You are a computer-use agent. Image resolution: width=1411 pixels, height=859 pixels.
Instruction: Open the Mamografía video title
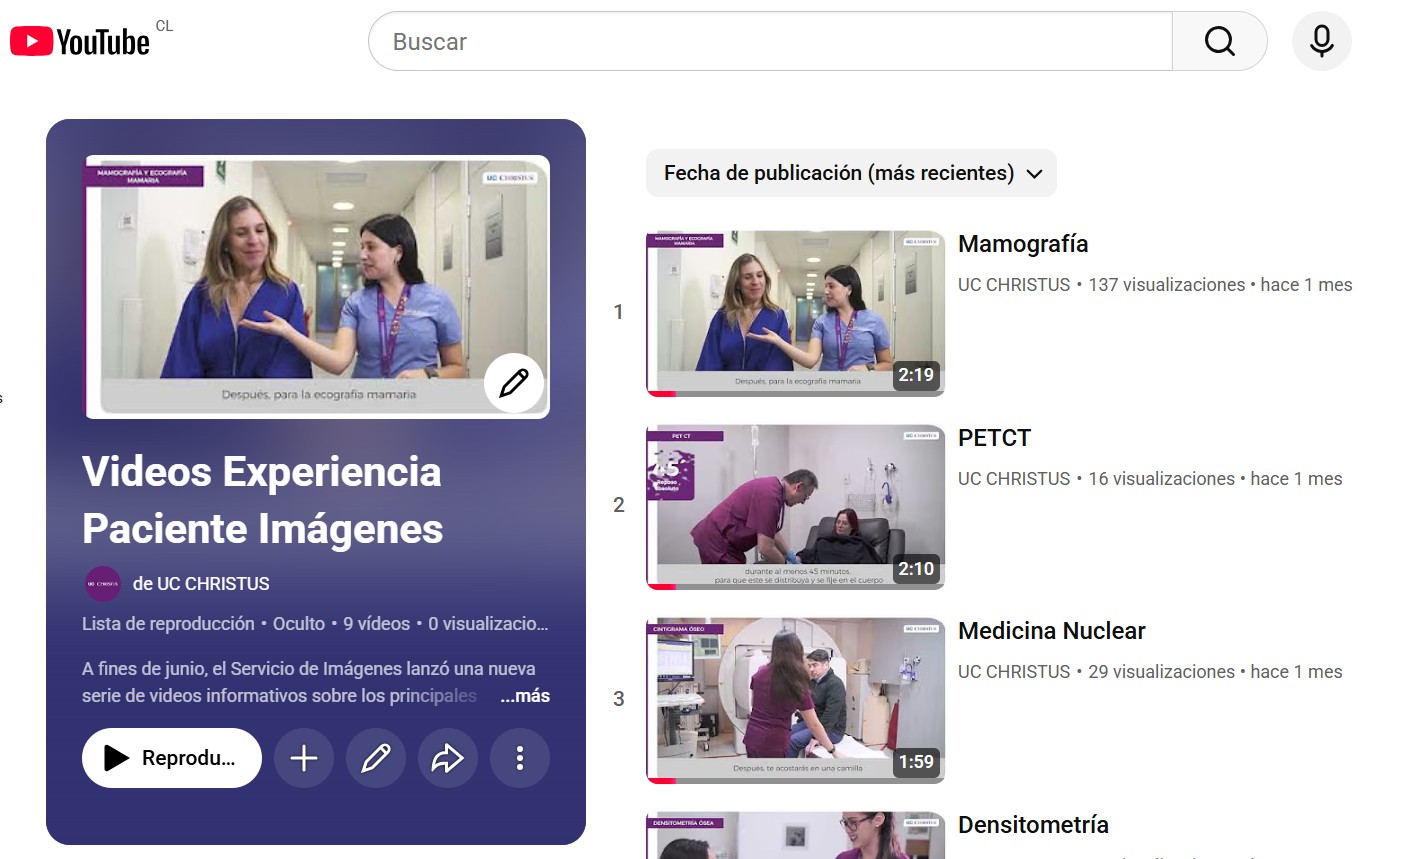[x=1023, y=244]
